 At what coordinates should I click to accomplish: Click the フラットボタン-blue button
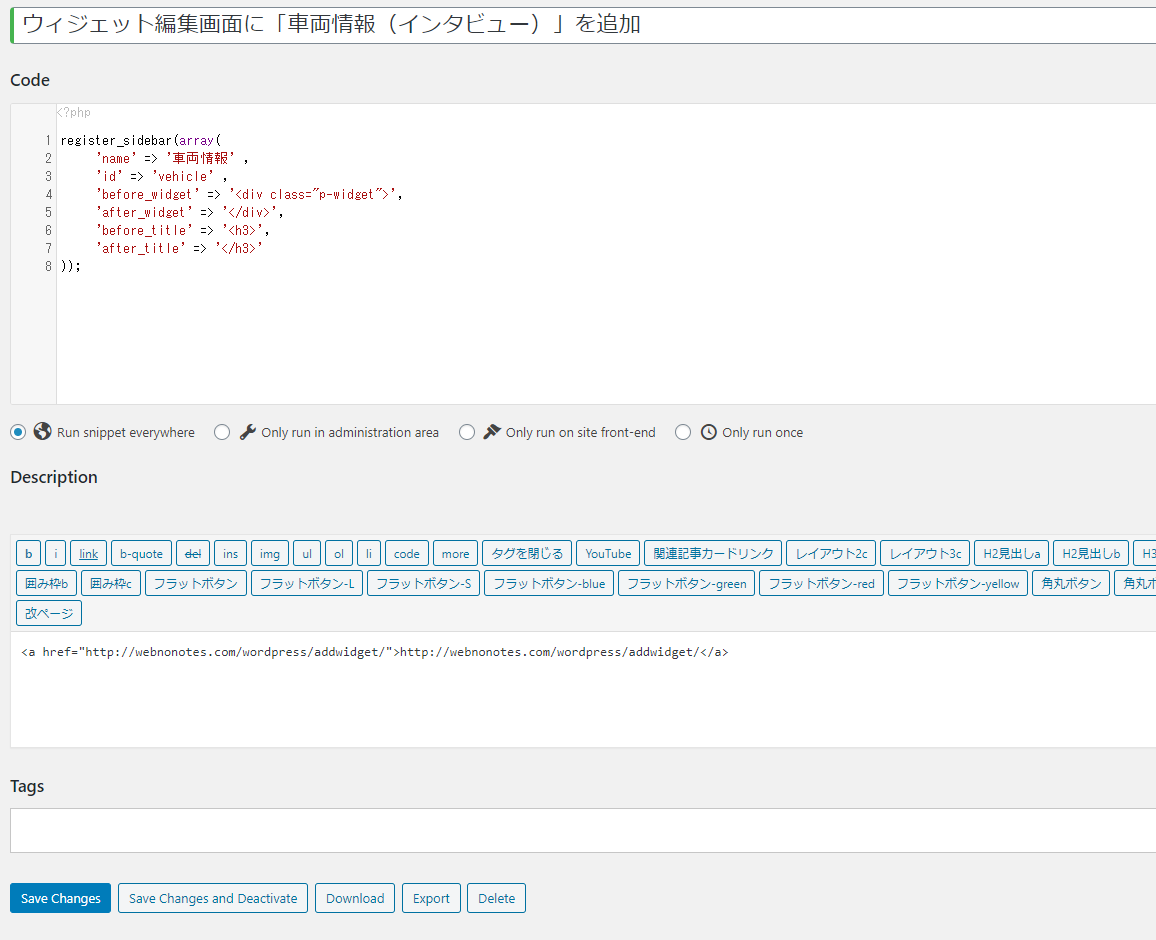coord(549,583)
